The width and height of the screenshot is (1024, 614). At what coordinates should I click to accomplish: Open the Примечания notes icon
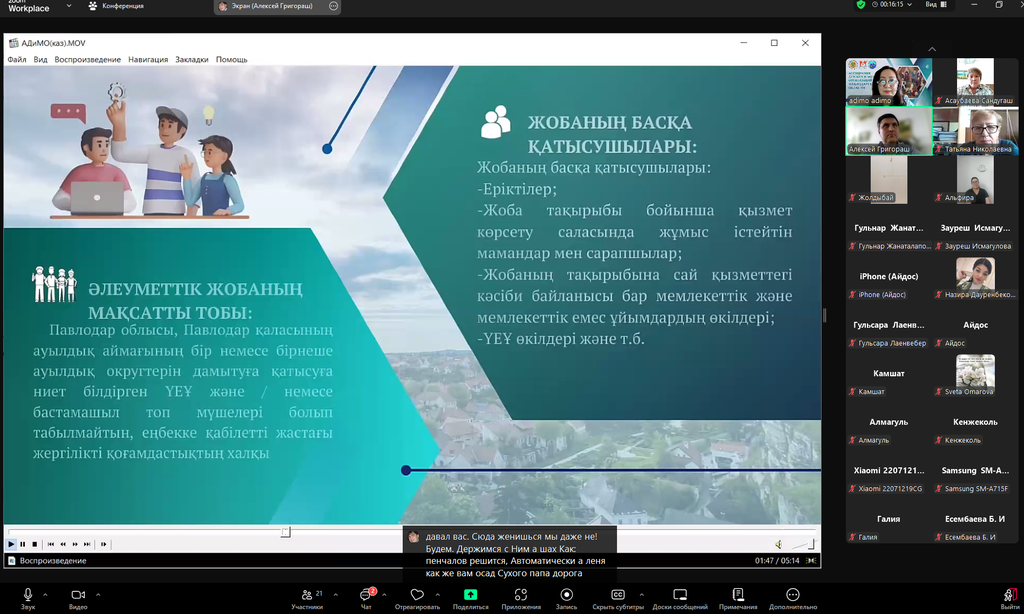pos(738,596)
